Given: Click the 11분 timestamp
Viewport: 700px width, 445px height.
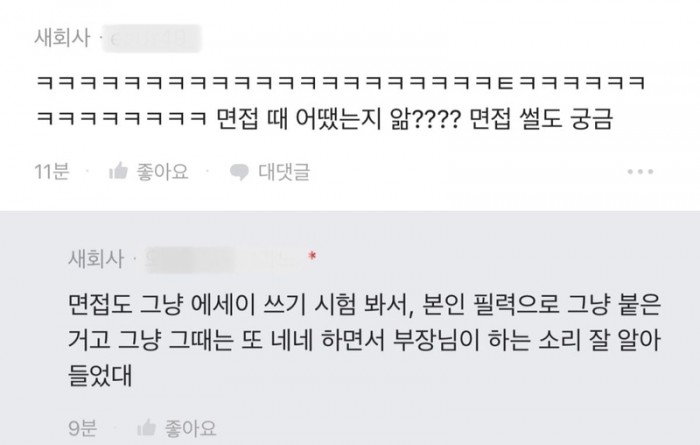Looking at the screenshot, I should [x=52, y=171].
